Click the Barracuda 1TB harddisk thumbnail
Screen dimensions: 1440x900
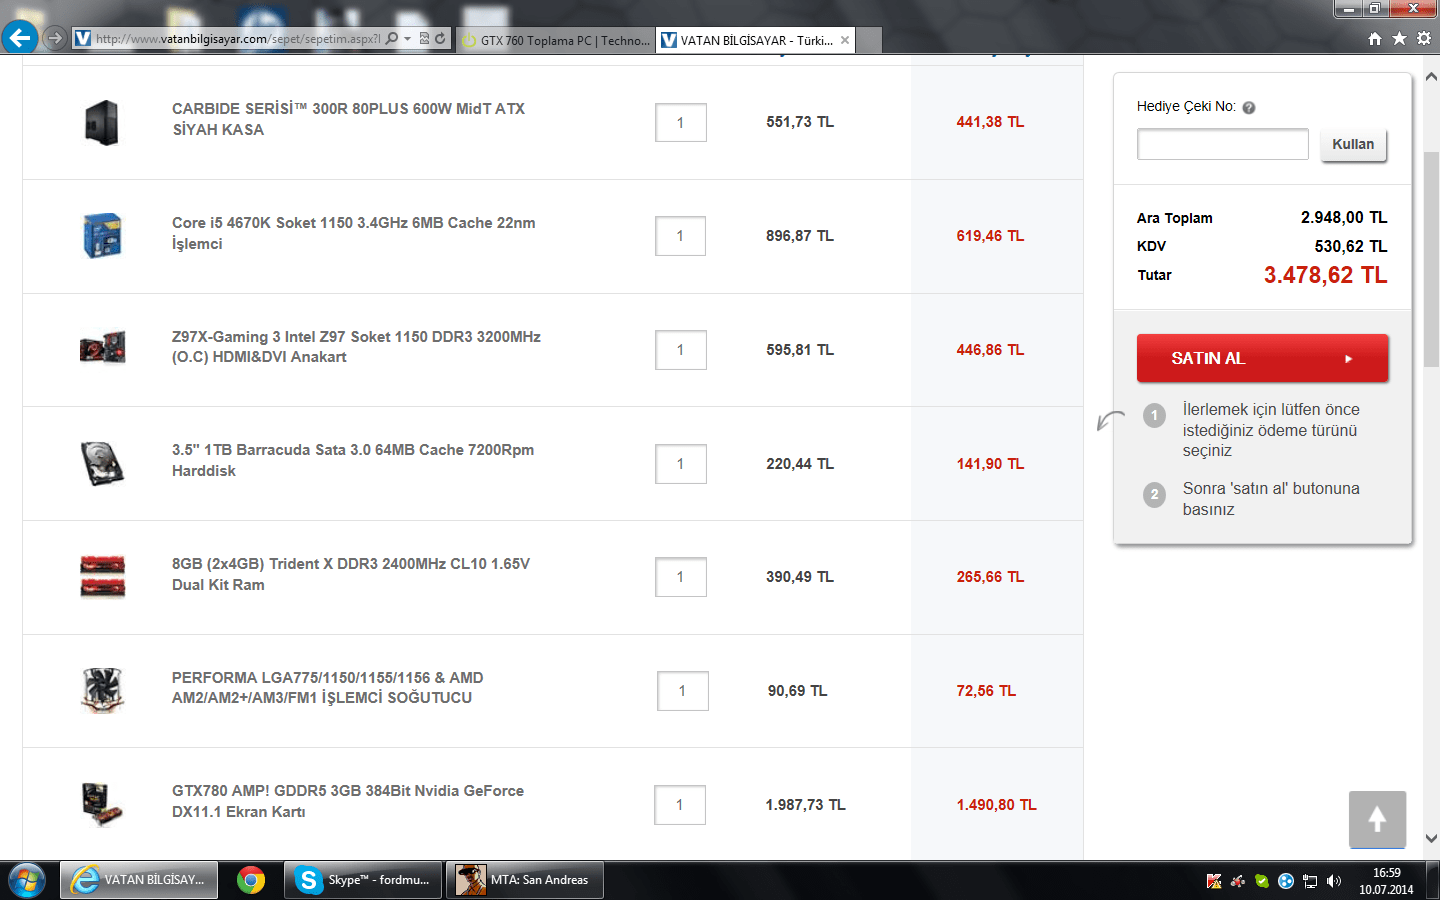(102, 463)
